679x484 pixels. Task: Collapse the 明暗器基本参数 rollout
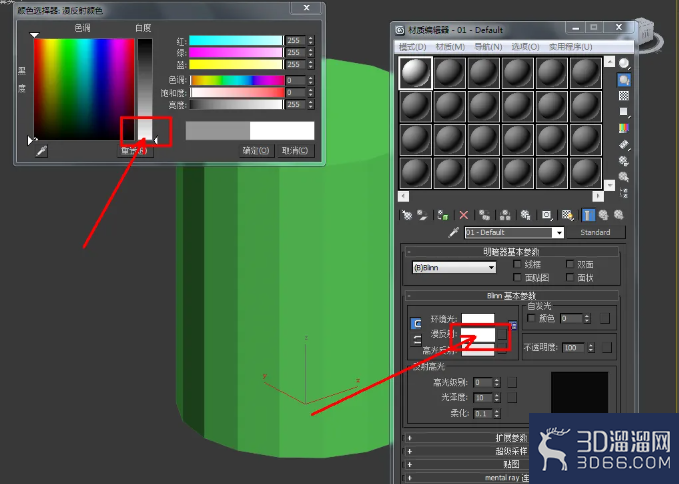[511, 252]
